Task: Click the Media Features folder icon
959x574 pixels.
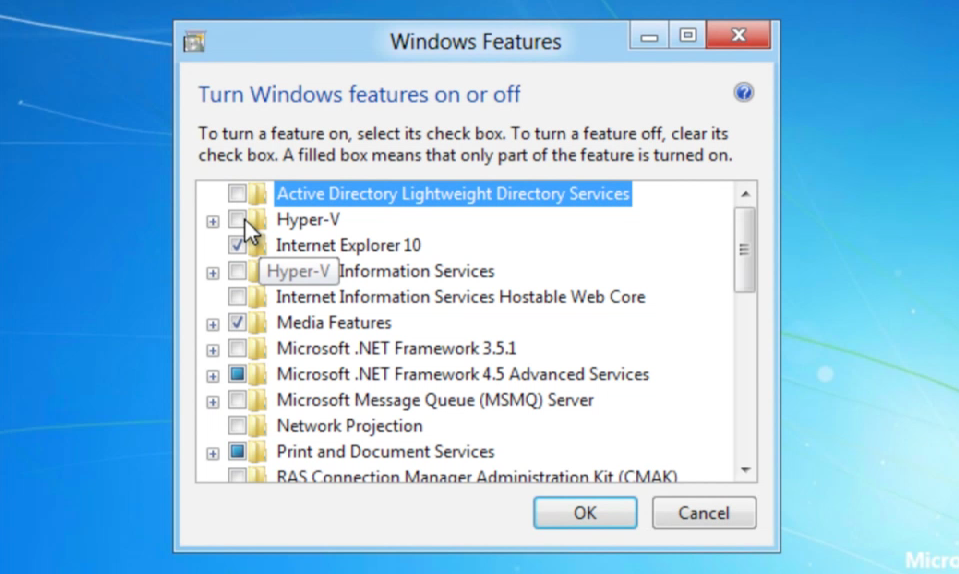Action: pyautogui.click(x=257, y=323)
